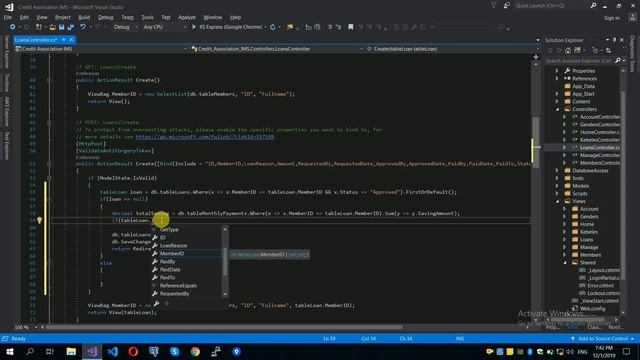The width and height of the screenshot is (640, 360).
Task: Click Add to Source Control
Action: pos(603,339)
